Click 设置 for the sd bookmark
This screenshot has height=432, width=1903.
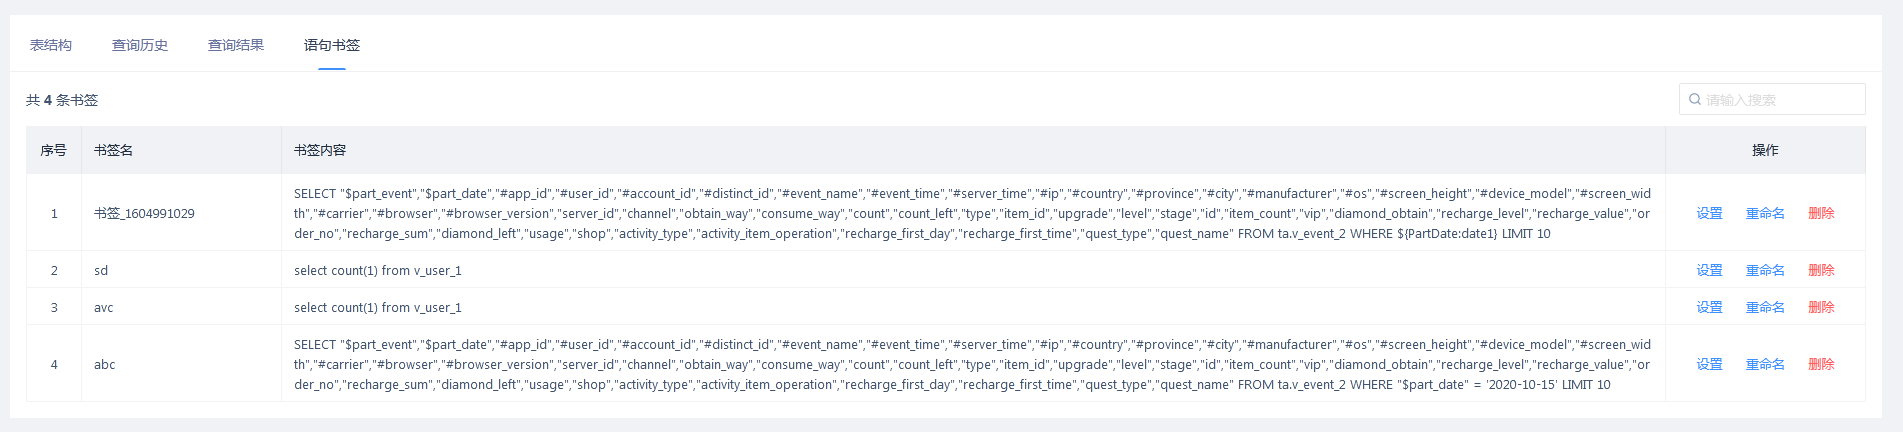1709,270
